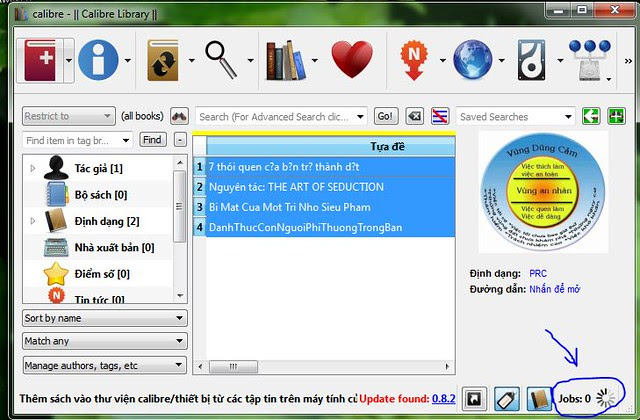The height and width of the screenshot is (420, 640).
Task: Click the Find button
Action: (x=153, y=140)
